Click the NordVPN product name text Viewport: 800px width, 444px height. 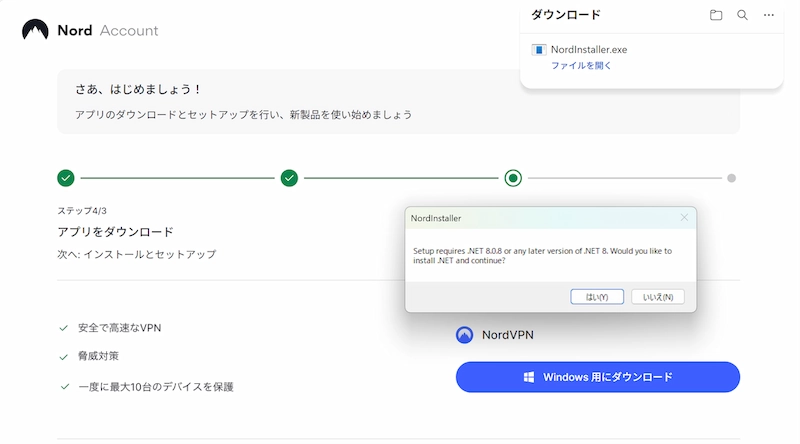pyautogui.click(x=508, y=335)
